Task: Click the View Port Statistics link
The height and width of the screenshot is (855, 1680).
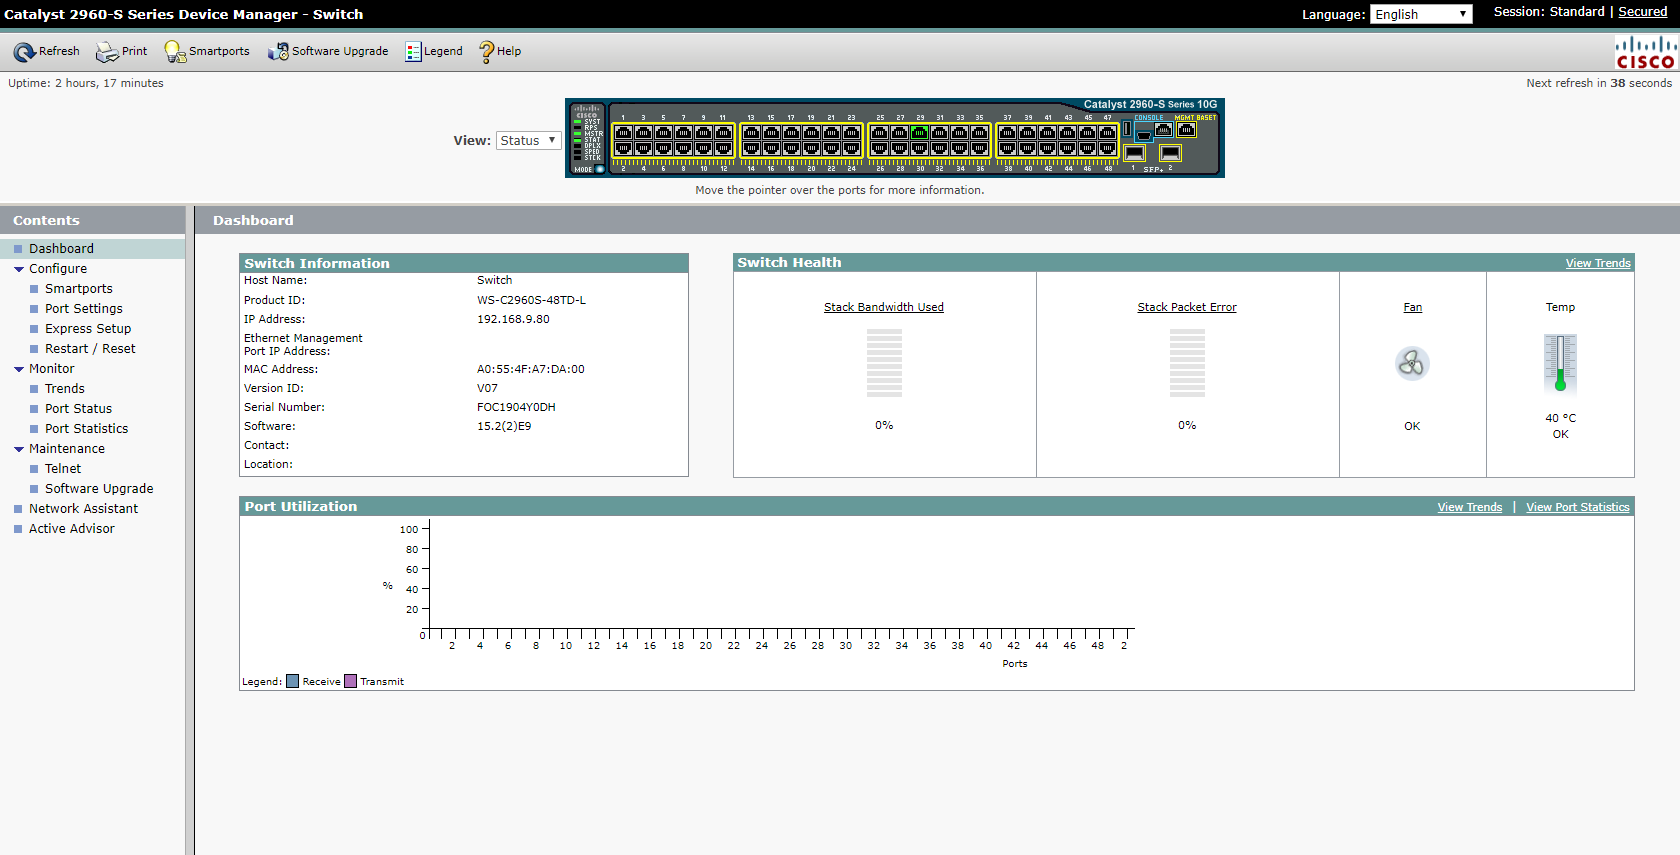Action: click(x=1577, y=507)
